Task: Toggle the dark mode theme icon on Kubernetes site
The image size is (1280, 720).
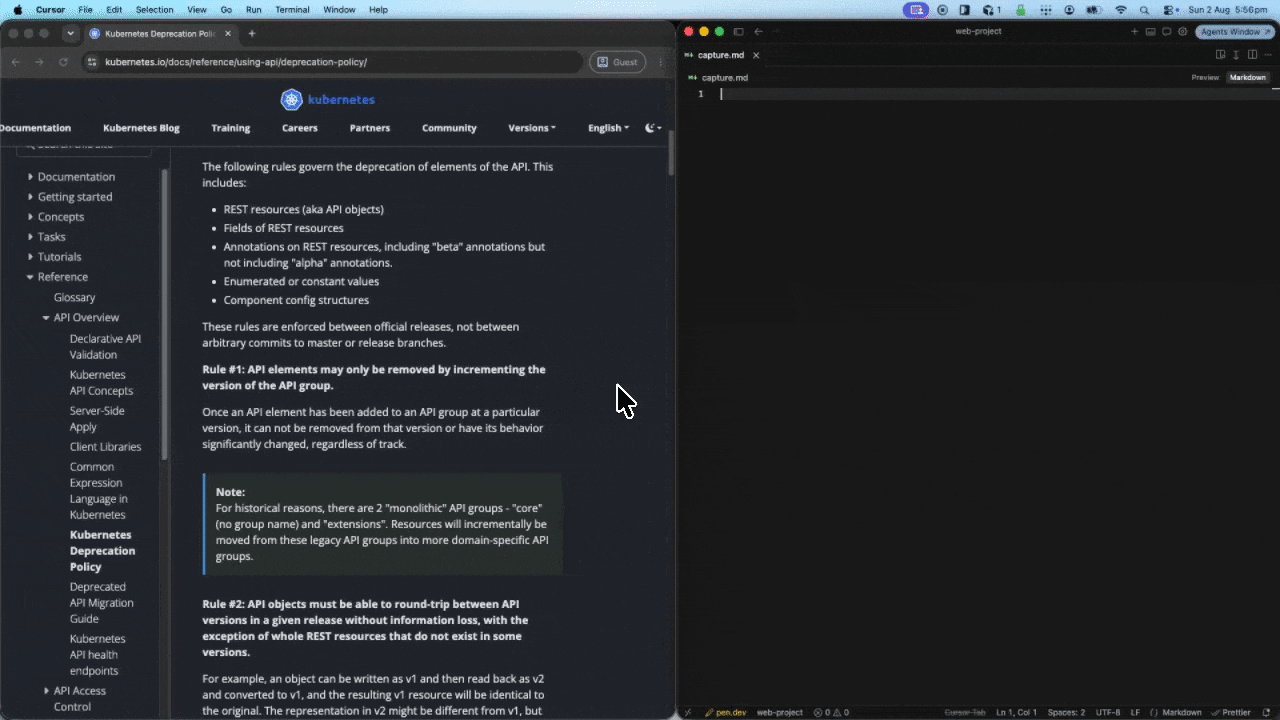Action: (x=653, y=128)
